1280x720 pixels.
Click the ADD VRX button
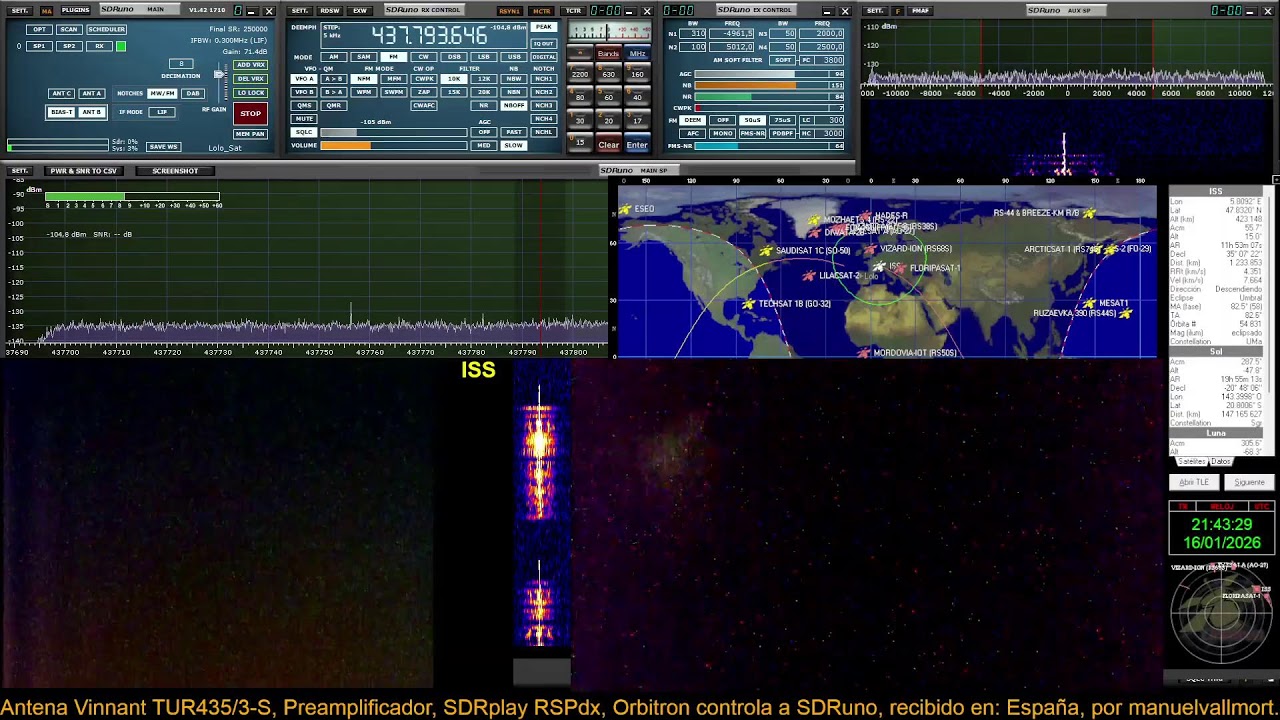(250, 65)
